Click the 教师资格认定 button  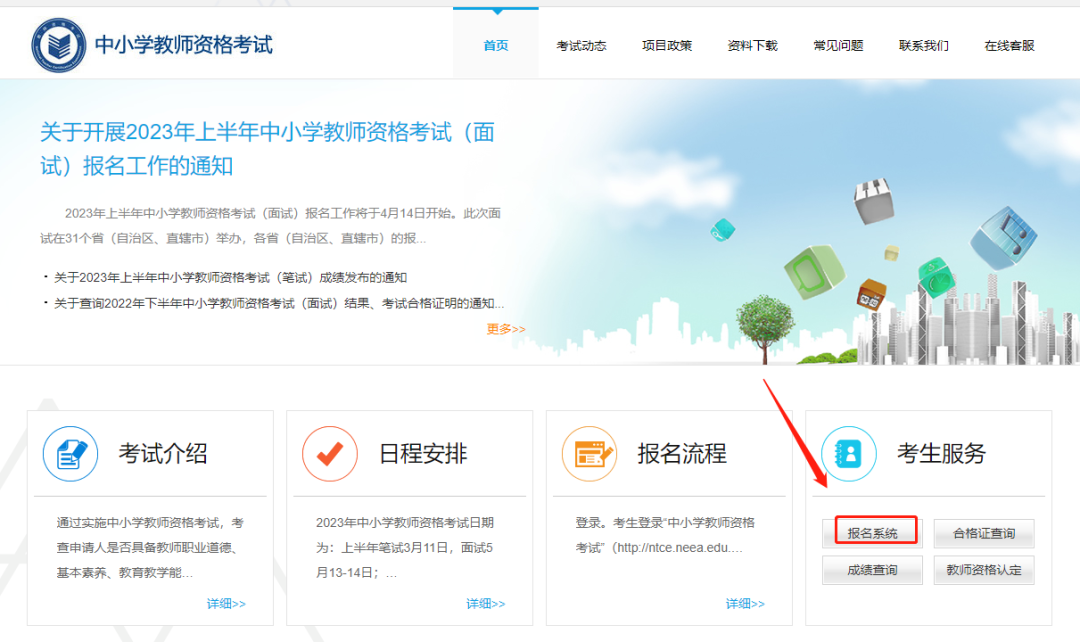tap(984, 569)
